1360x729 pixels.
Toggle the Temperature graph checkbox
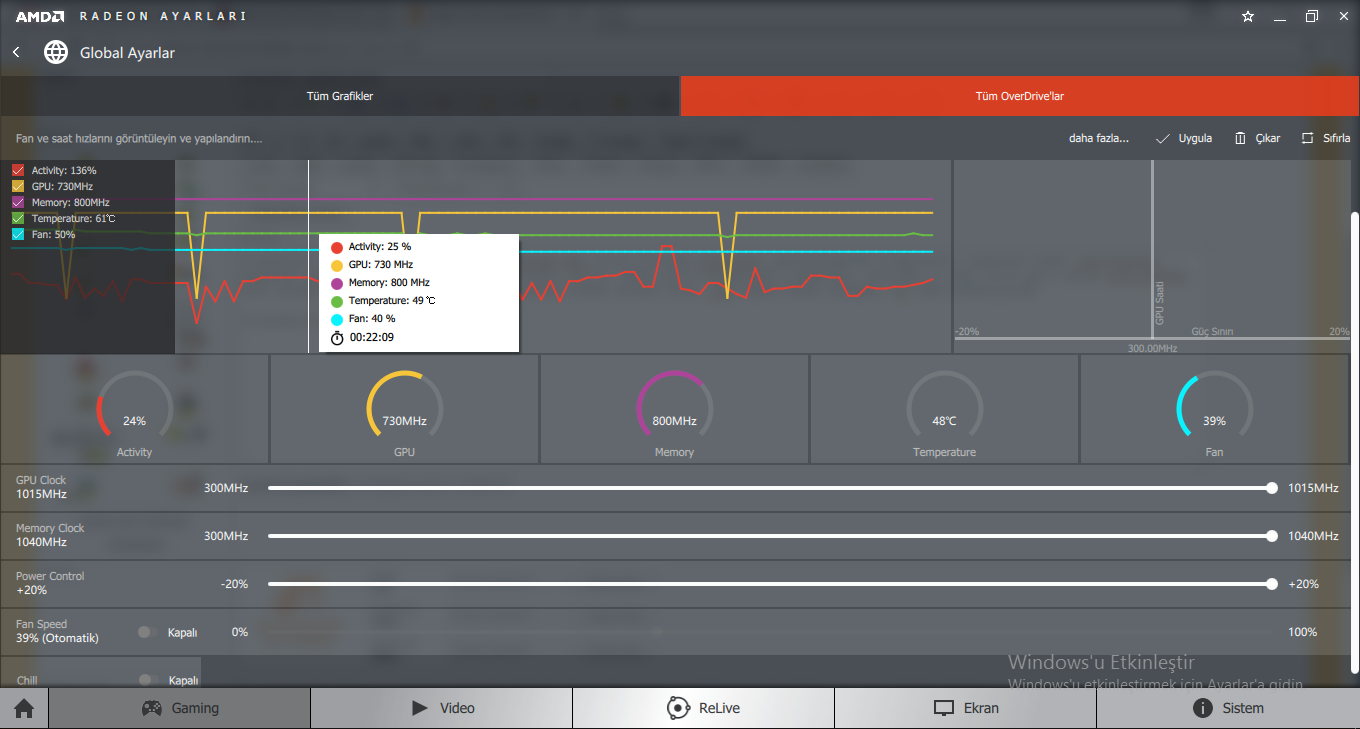(x=18, y=218)
